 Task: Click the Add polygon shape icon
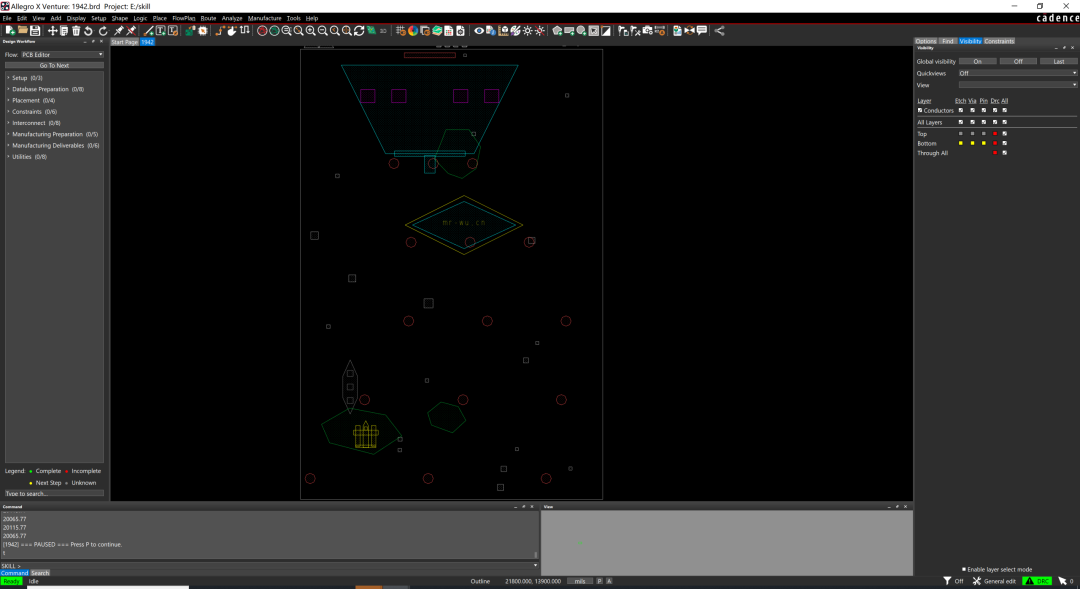pos(557,30)
